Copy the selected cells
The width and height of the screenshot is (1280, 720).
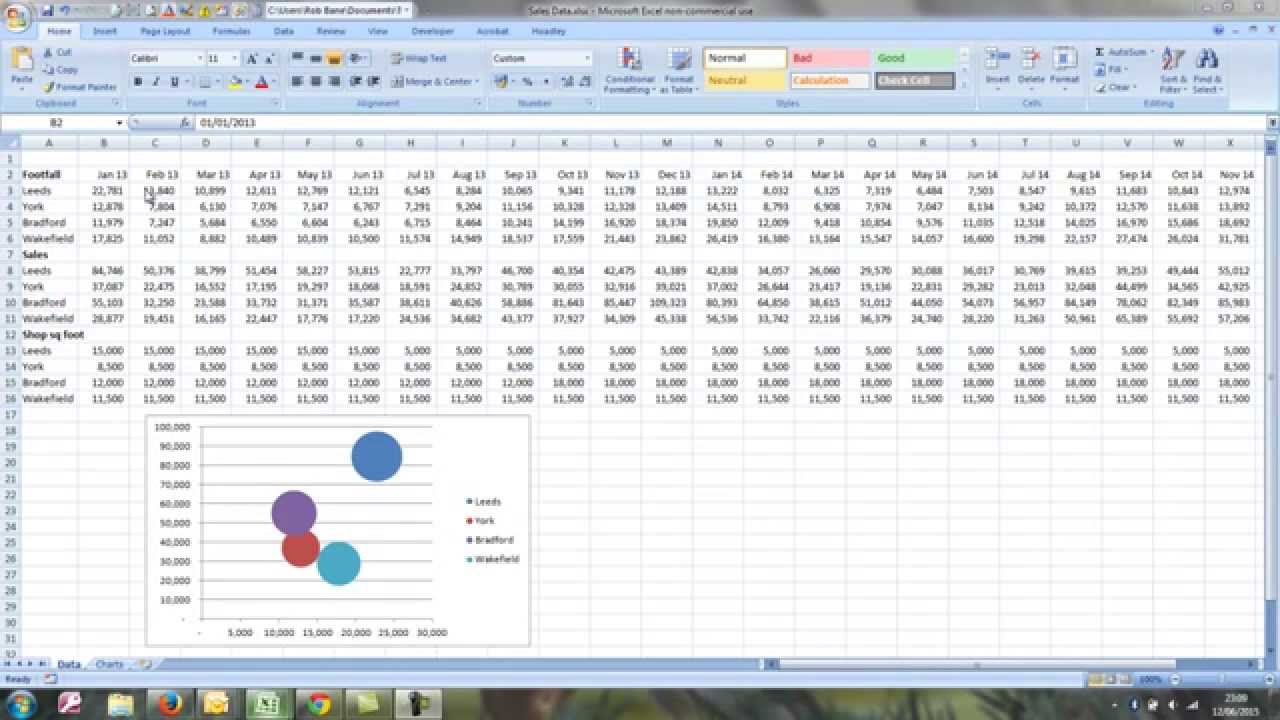[x=60, y=70]
